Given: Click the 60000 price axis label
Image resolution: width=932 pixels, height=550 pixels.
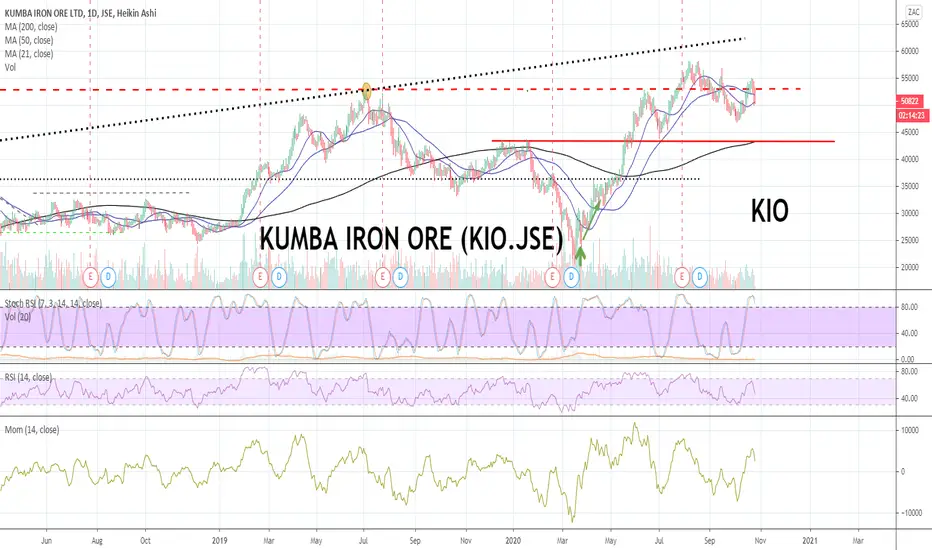Looking at the screenshot, I should point(910,51).
